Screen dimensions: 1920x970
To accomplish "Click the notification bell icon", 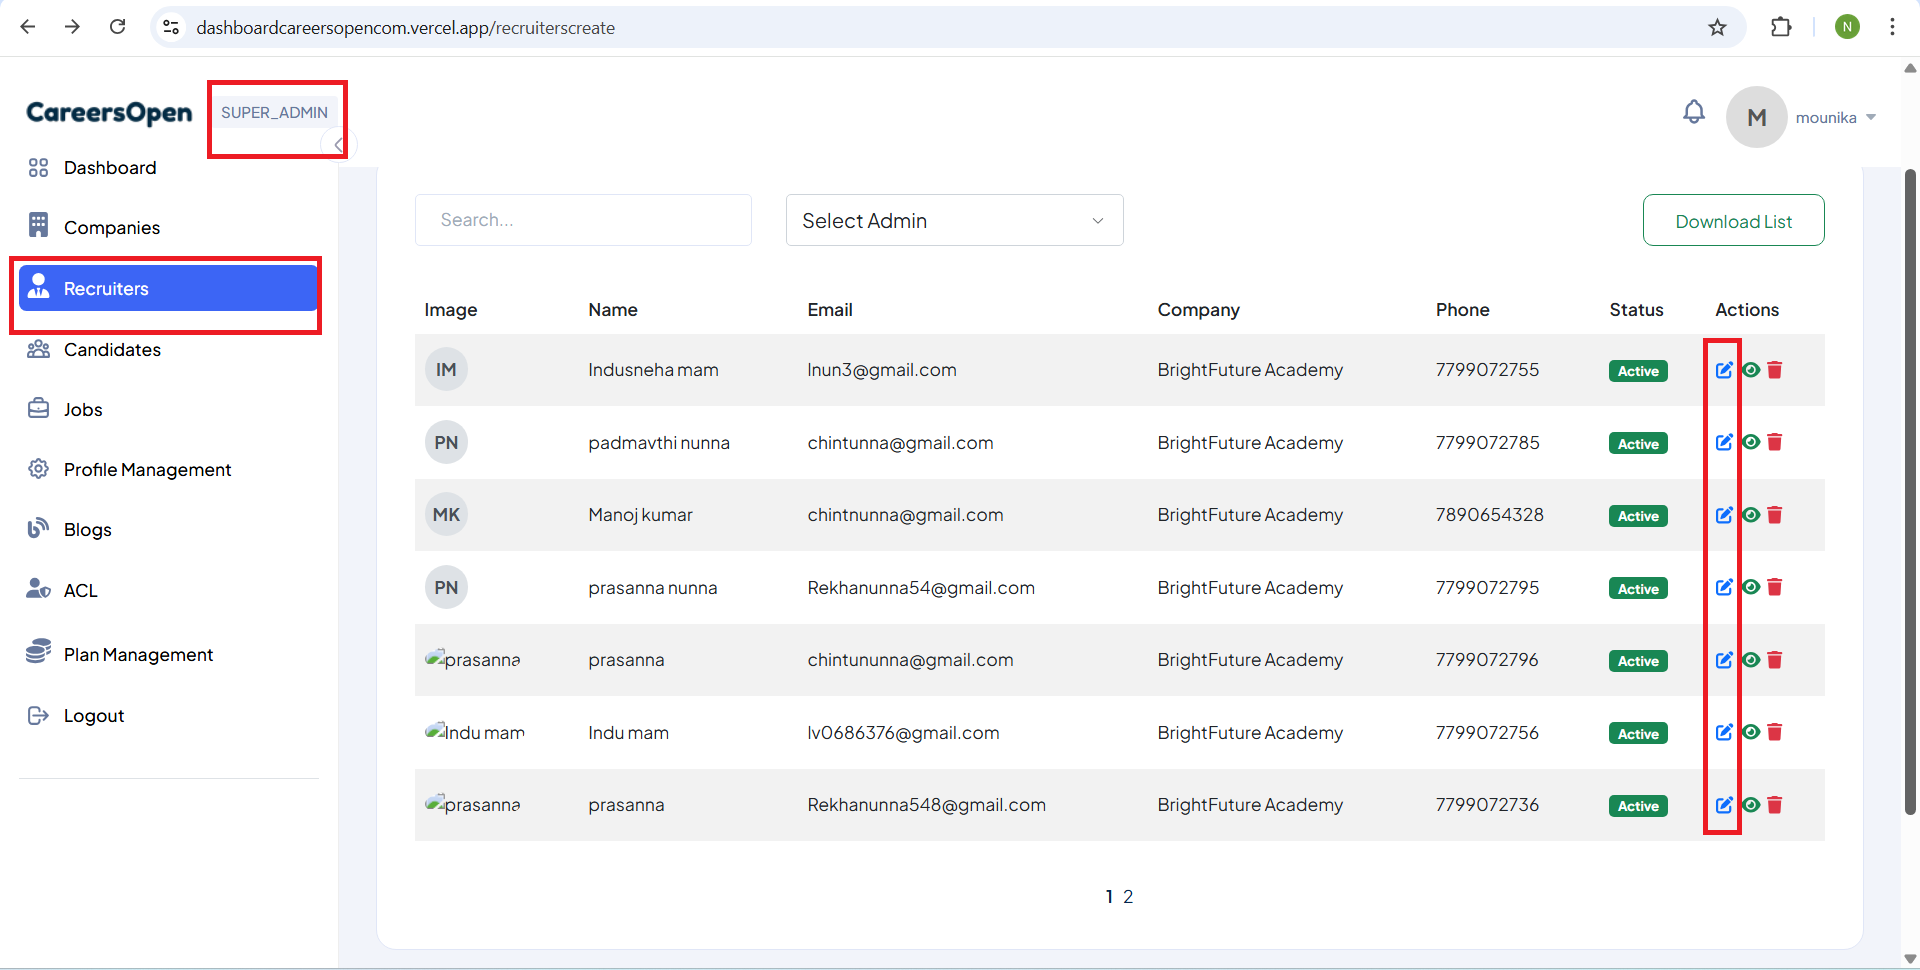I will click(1693, 113).
